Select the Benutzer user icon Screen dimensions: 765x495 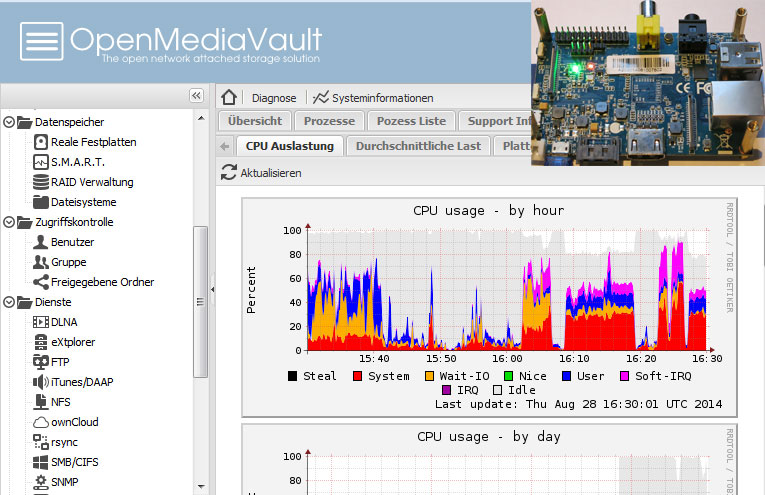40,242
